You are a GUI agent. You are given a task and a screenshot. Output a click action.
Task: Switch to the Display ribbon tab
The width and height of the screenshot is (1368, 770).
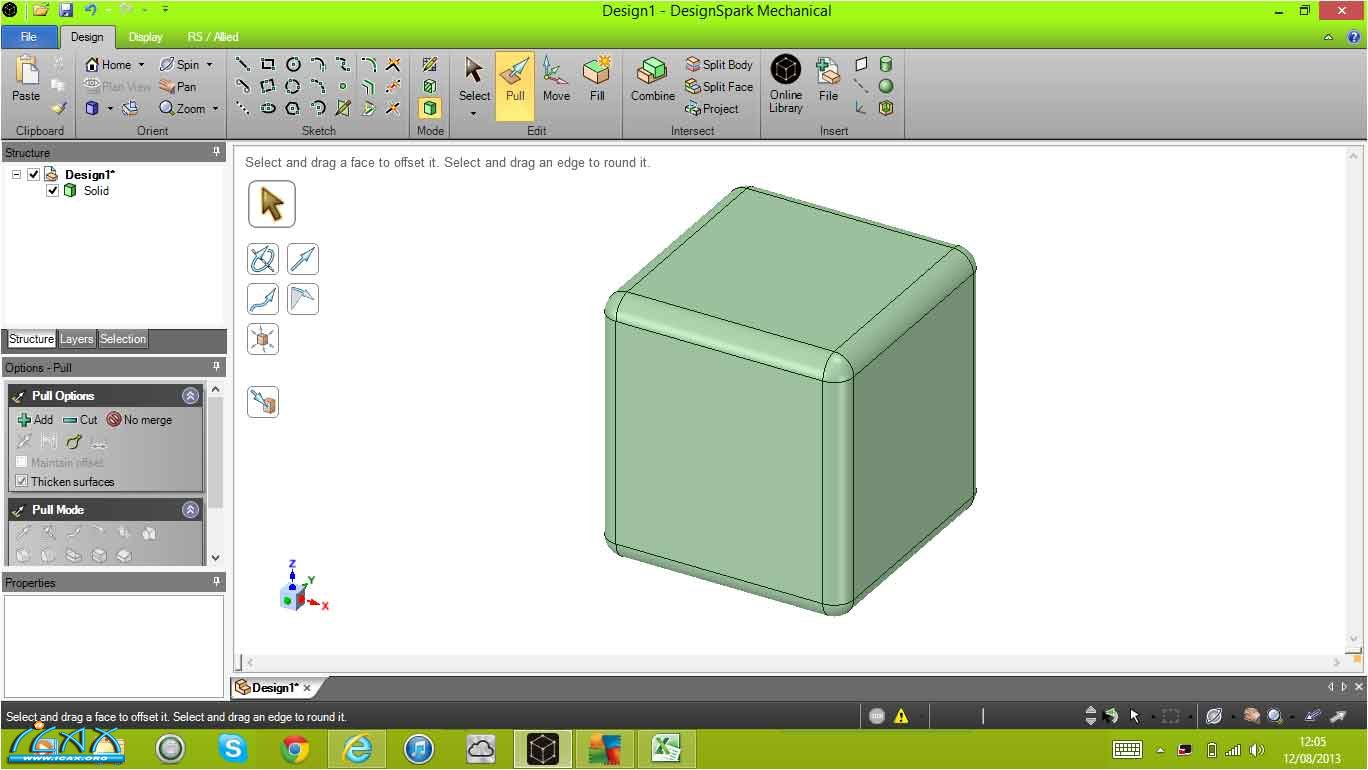pyautogui.click(x=145, y=37)
